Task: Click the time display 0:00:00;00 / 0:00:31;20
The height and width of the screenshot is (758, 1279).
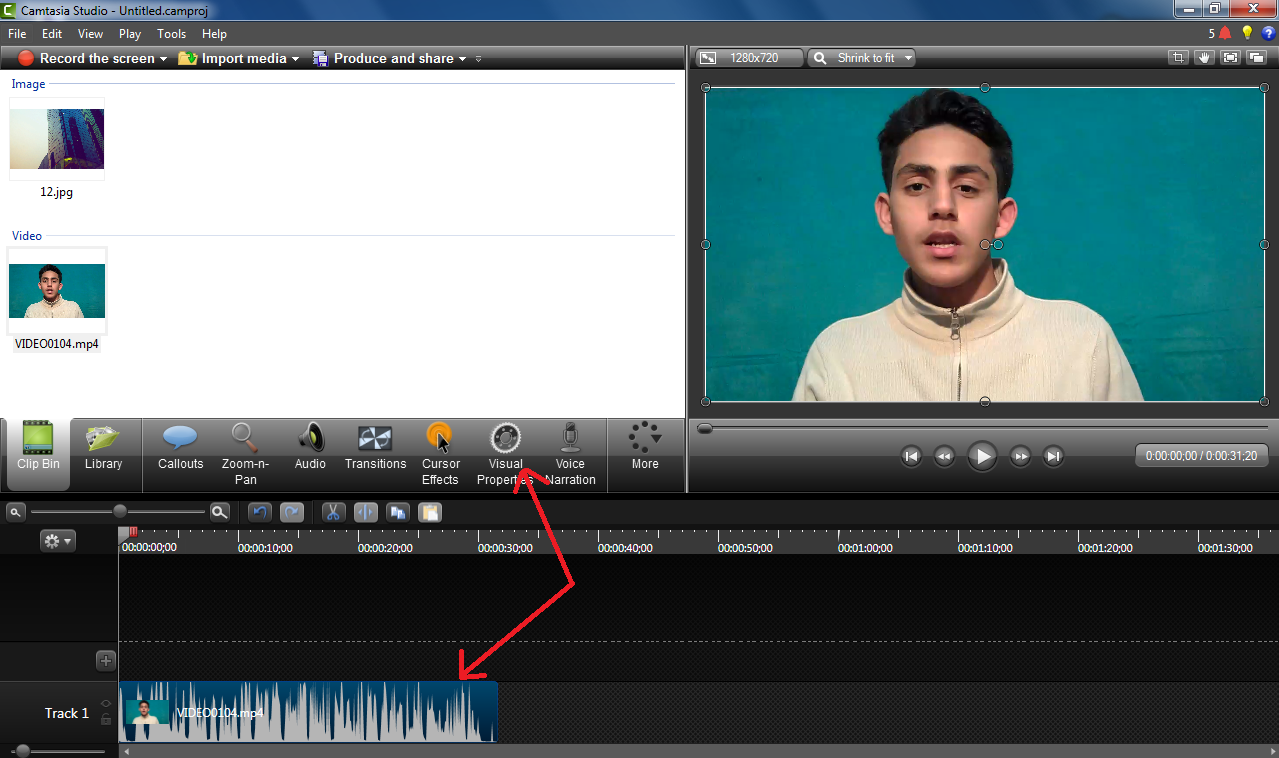Action: pos(1201,455)
